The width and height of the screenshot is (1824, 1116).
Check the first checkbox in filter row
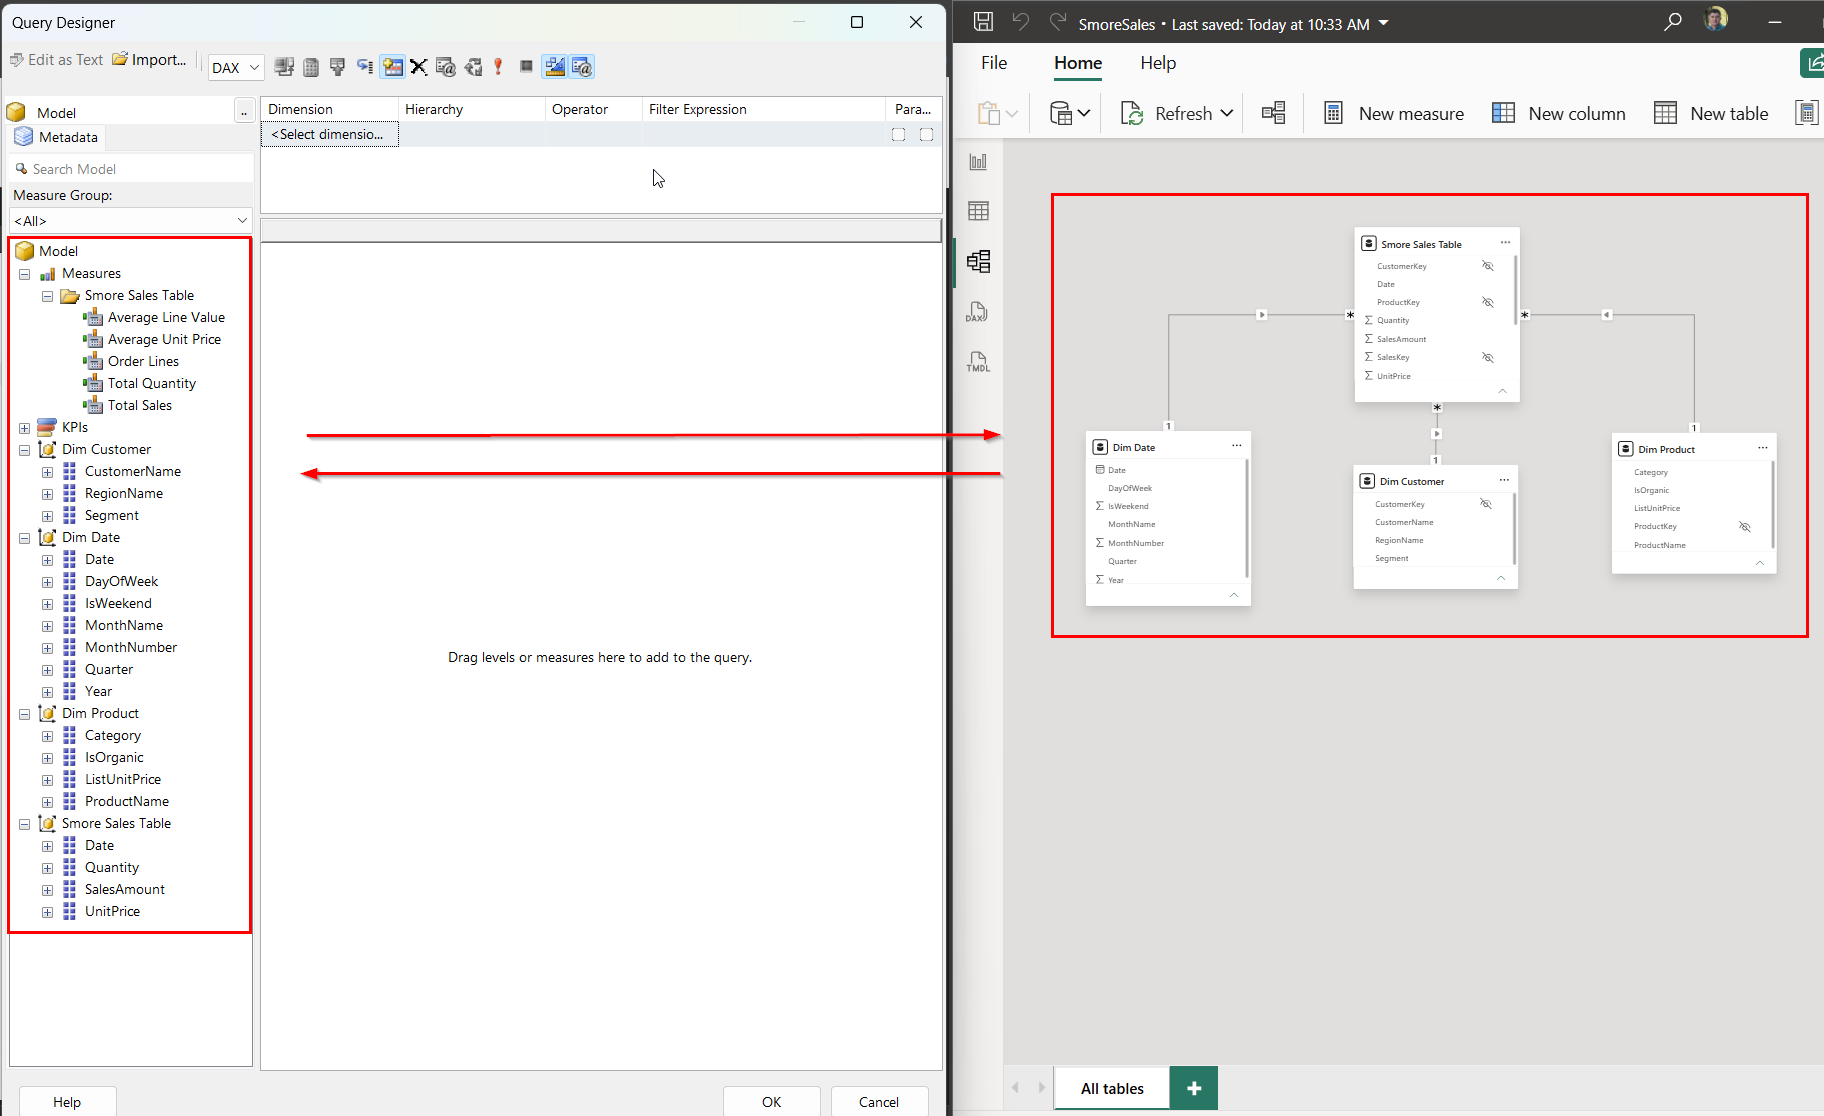[898, 134]
